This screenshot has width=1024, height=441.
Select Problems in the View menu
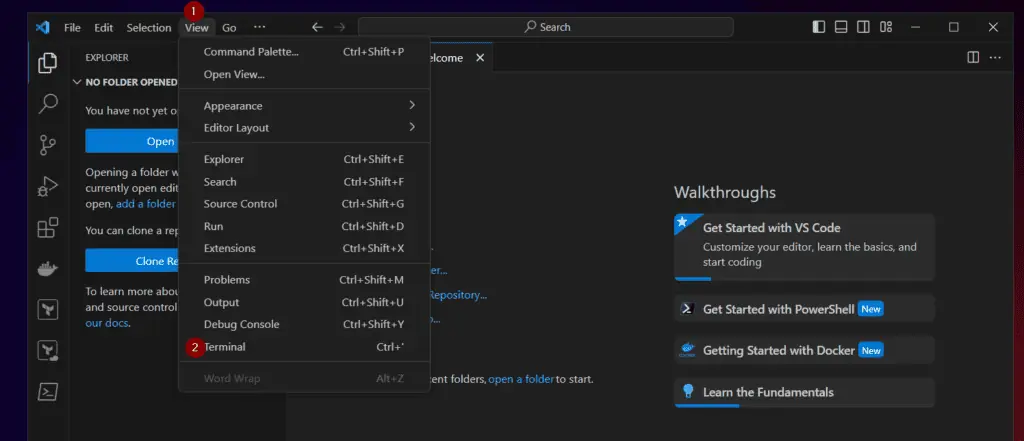coord(304,280)
